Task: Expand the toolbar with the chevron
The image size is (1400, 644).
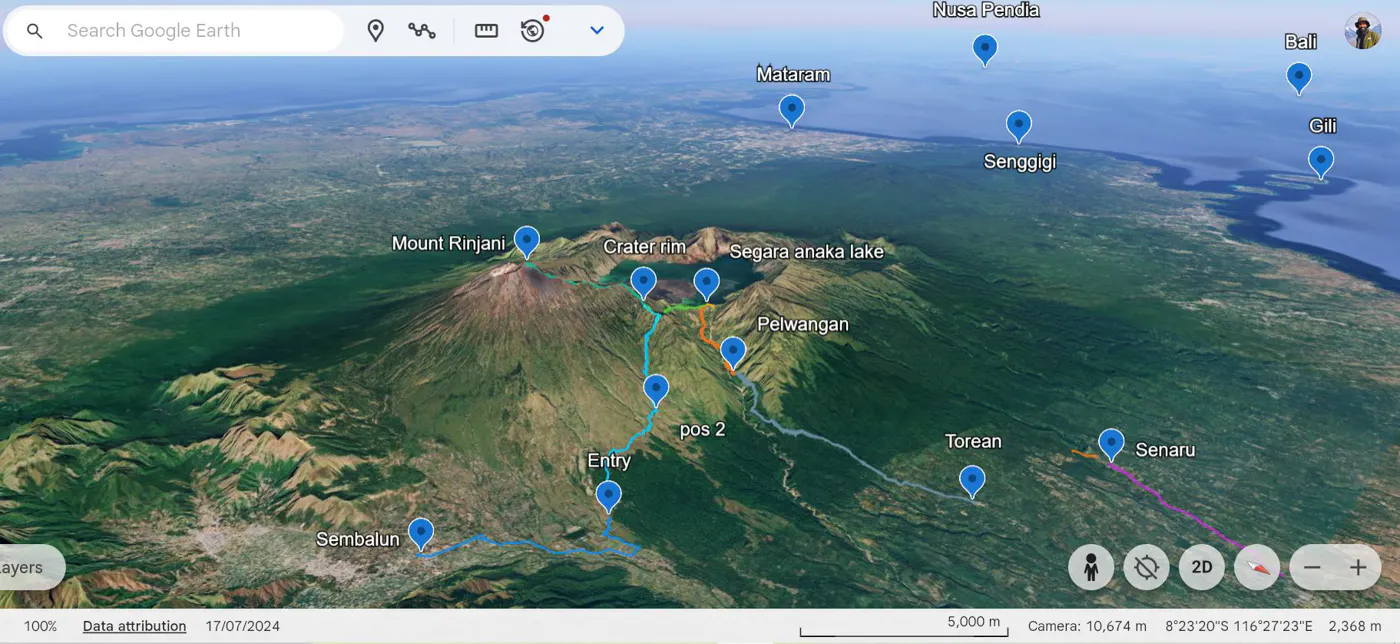Action: pos(596,30)
